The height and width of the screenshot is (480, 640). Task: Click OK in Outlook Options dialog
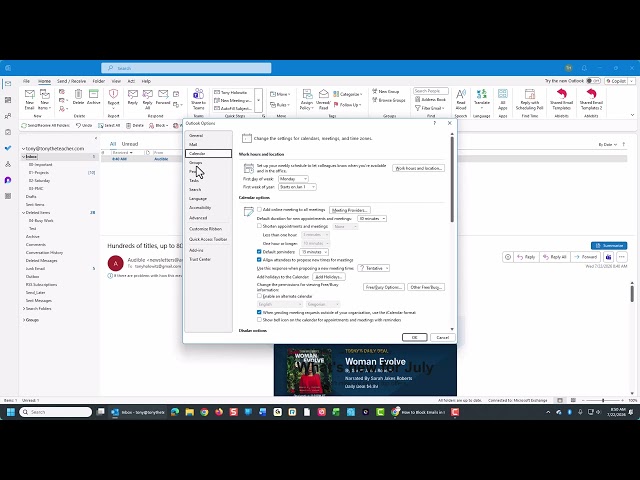point(415,338)
